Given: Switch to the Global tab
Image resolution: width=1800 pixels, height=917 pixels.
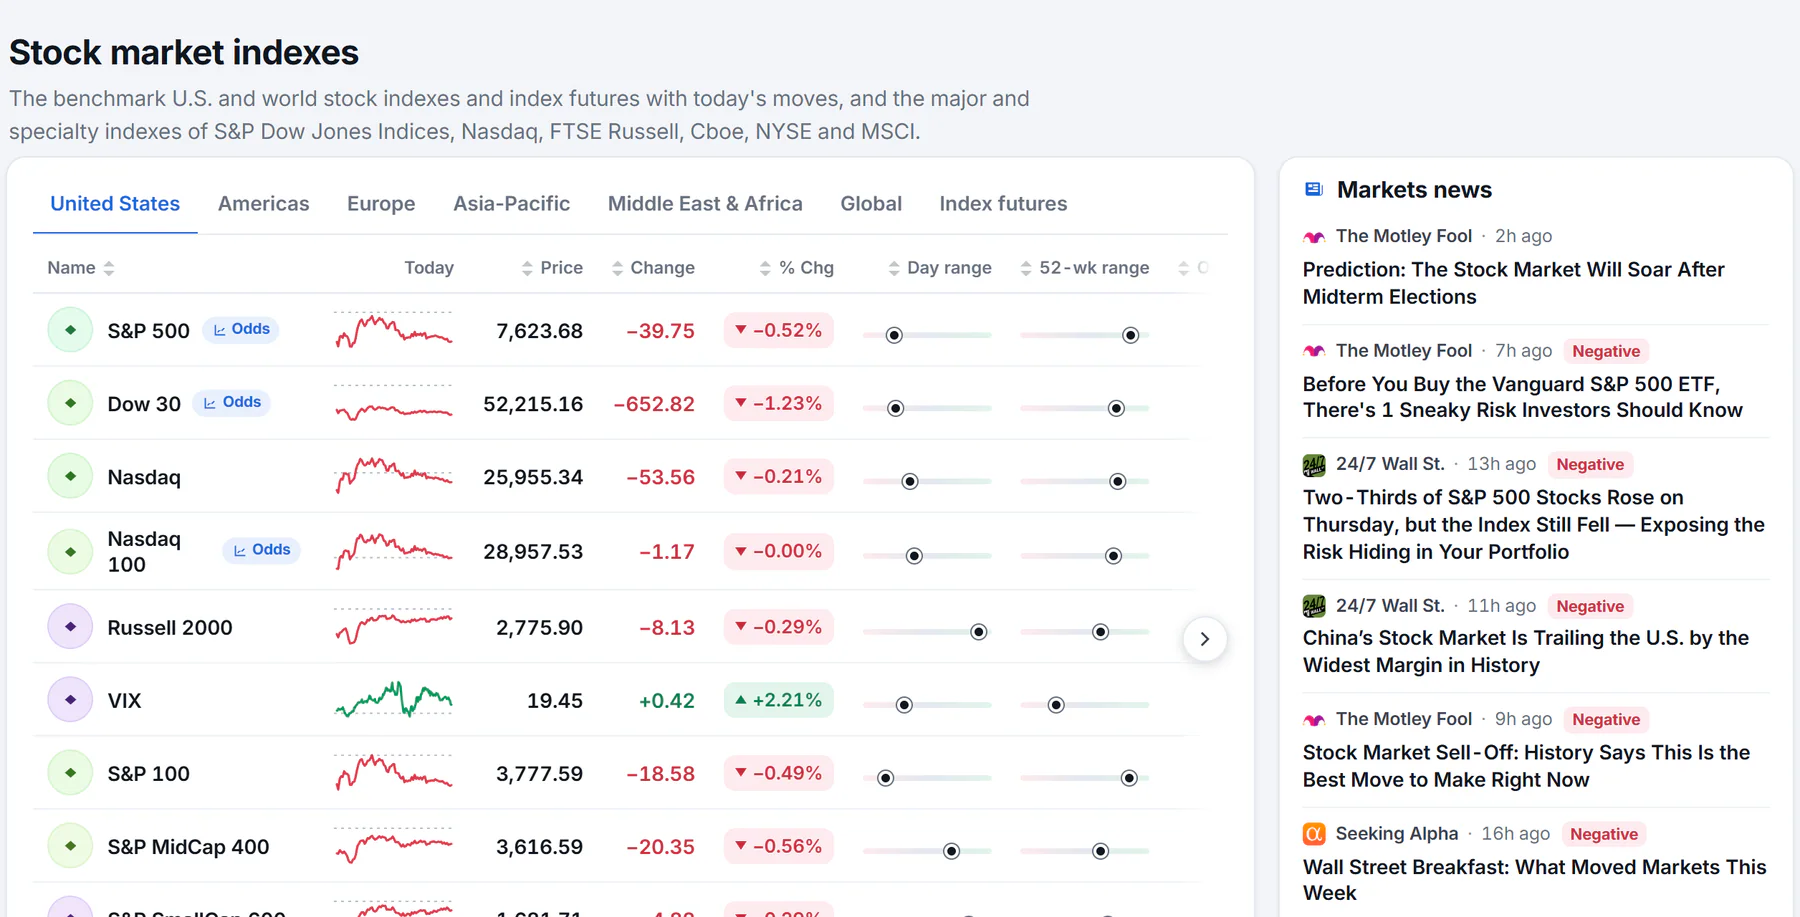Looking at the screenshot, I should [871, 204].
